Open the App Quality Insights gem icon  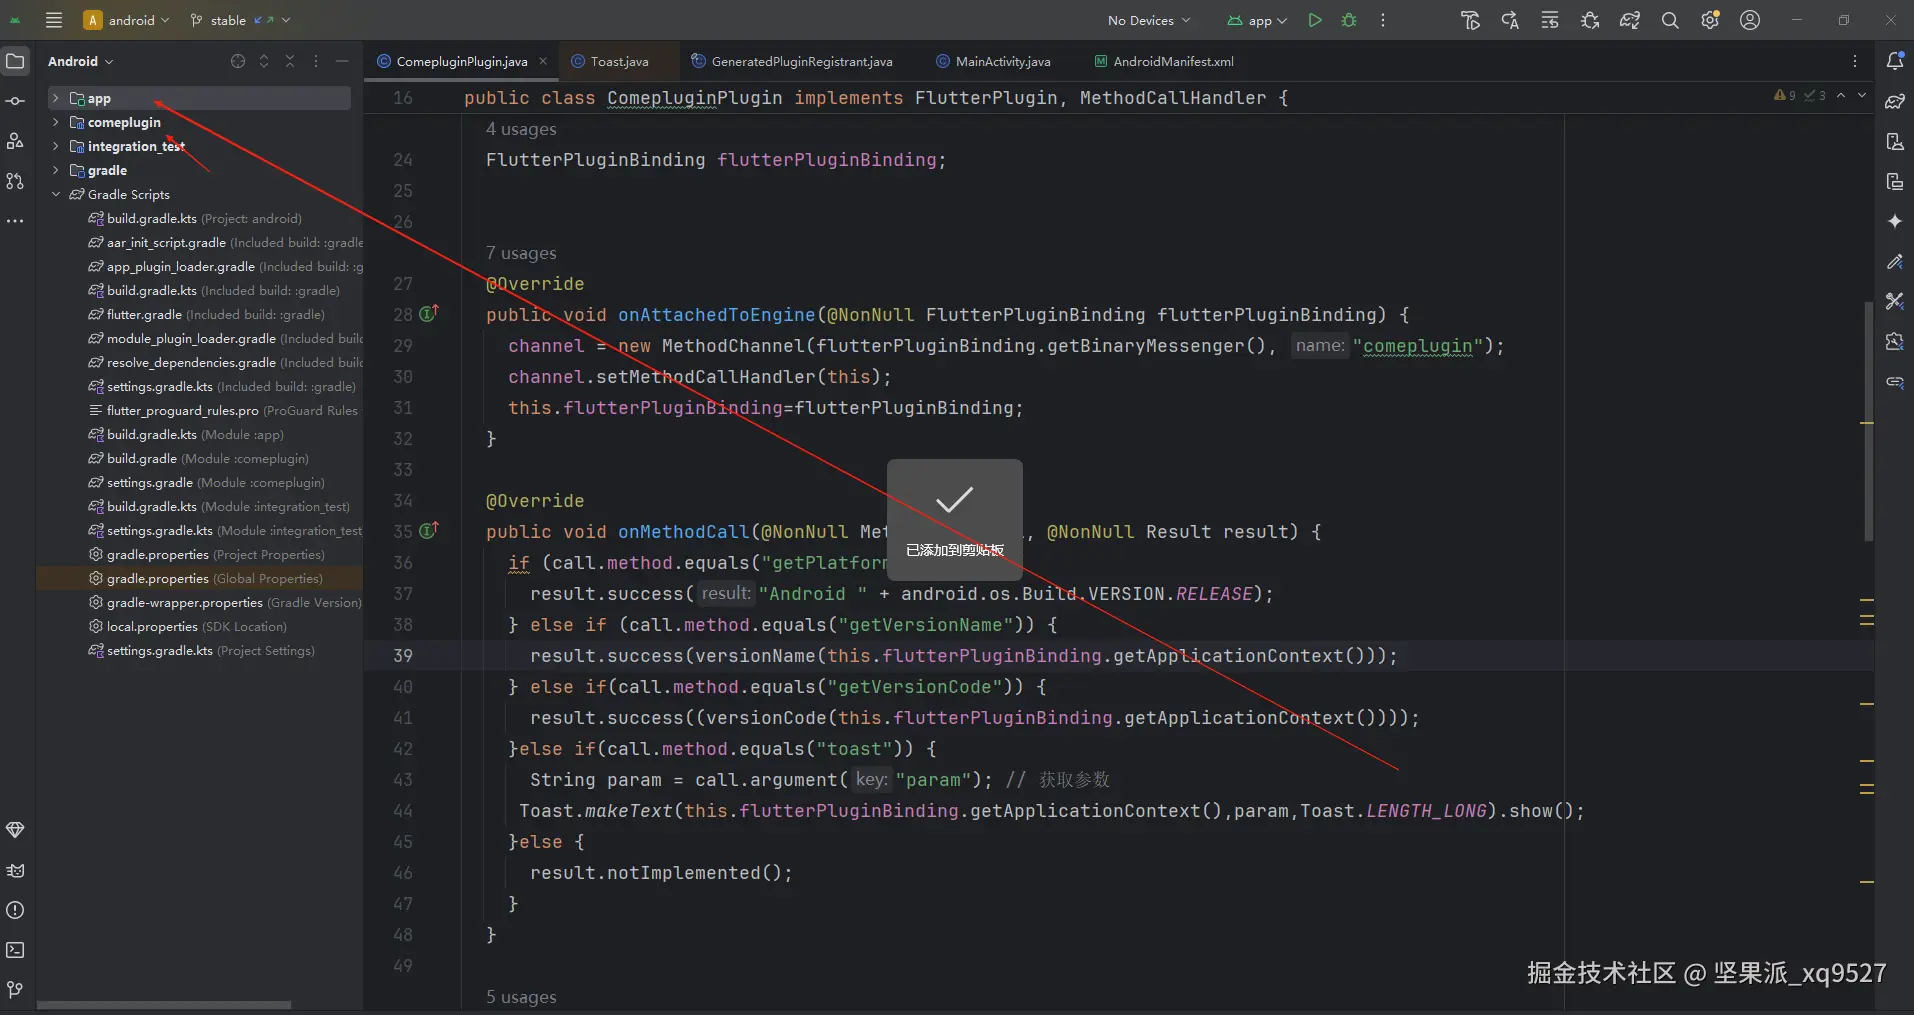point(15,830)
